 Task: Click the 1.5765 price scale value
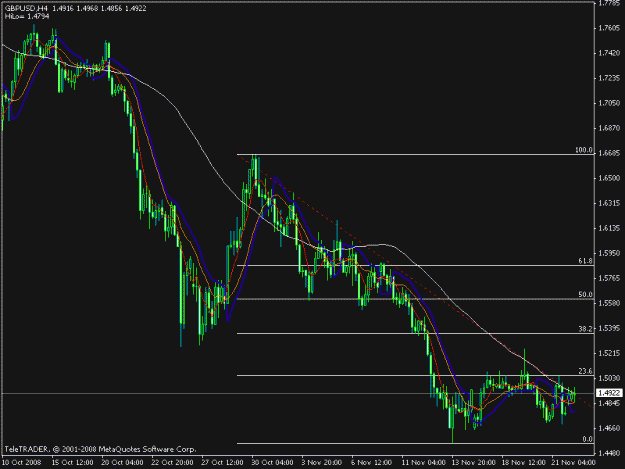coord(609,278)
